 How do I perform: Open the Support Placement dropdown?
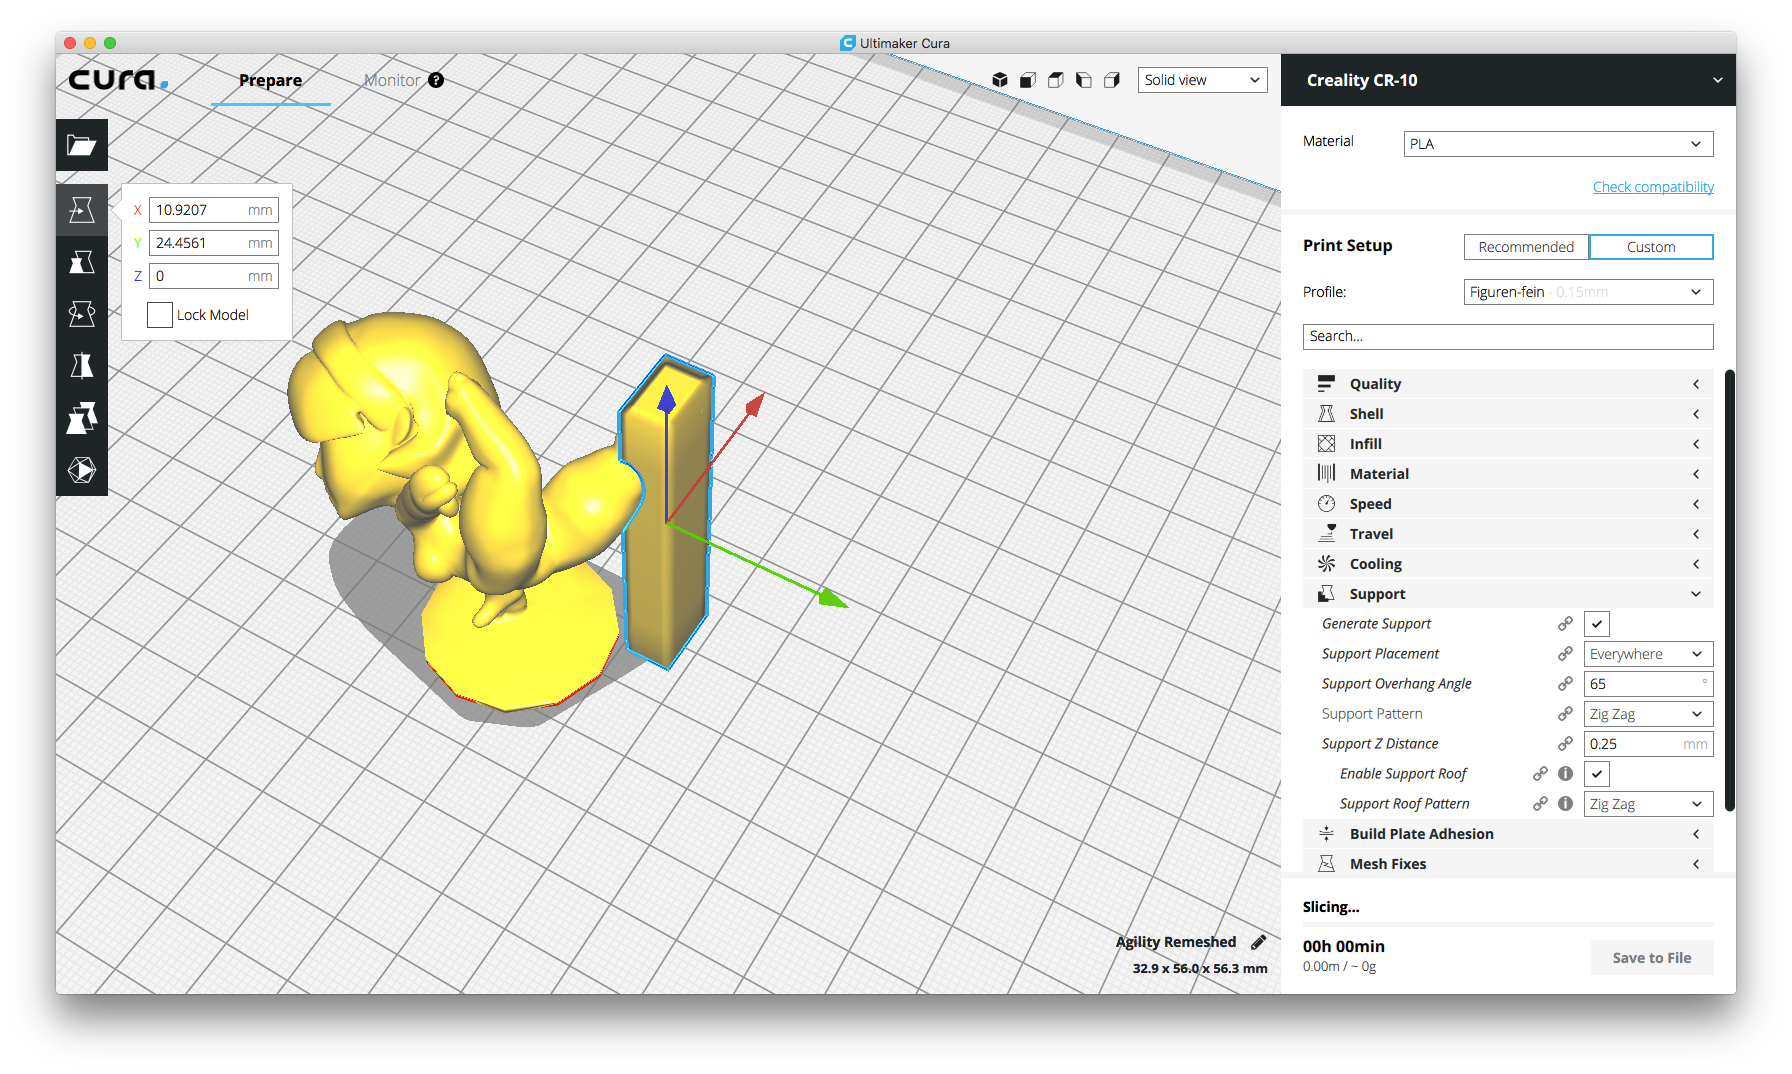pyautogui.click(x=1648, y=653)
